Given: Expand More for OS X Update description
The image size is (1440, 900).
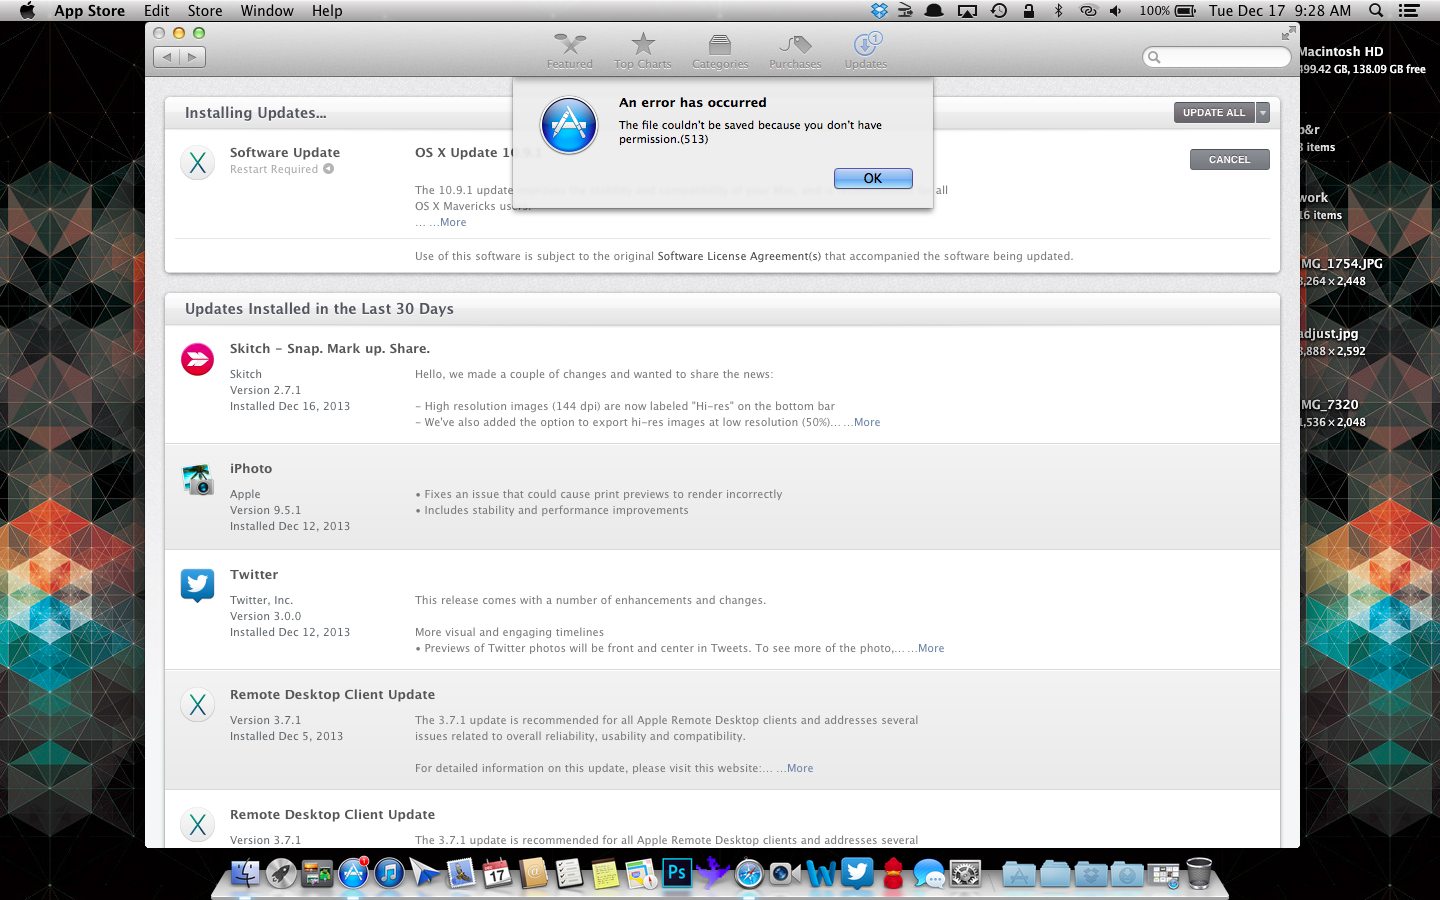Looking at the screenshot, I should tap(453, 222).
